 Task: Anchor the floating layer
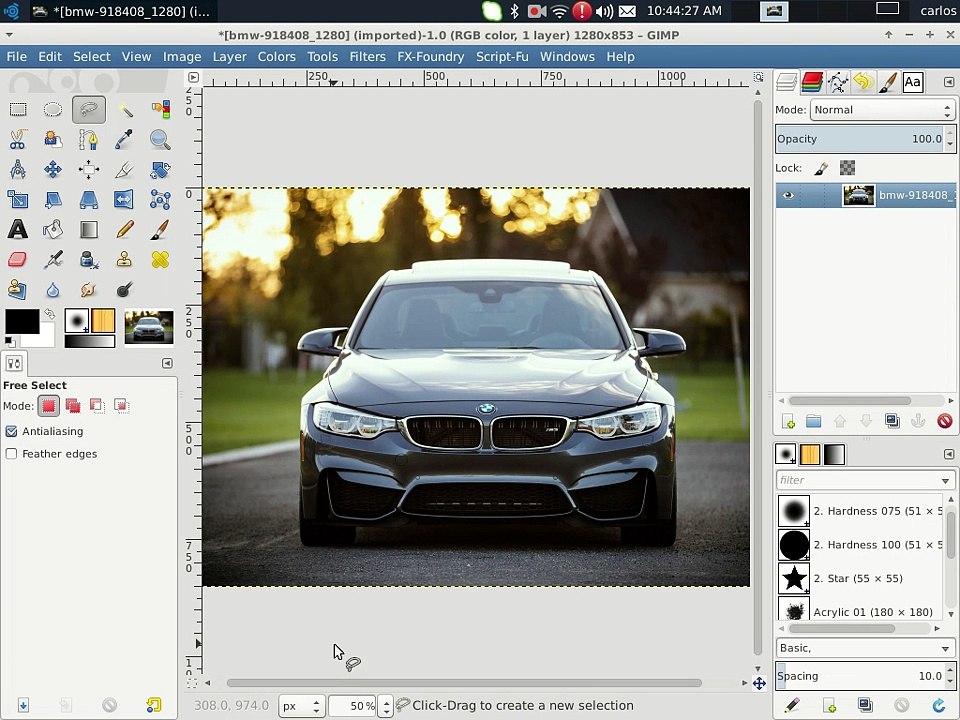(x=918, y=421)
